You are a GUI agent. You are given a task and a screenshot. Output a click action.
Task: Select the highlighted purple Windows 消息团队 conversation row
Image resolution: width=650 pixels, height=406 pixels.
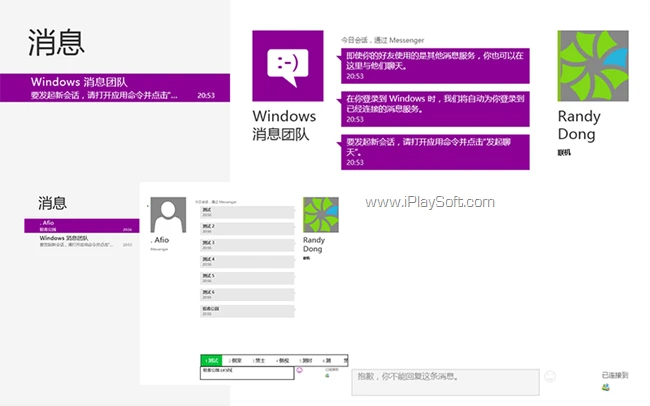point(115,88)
